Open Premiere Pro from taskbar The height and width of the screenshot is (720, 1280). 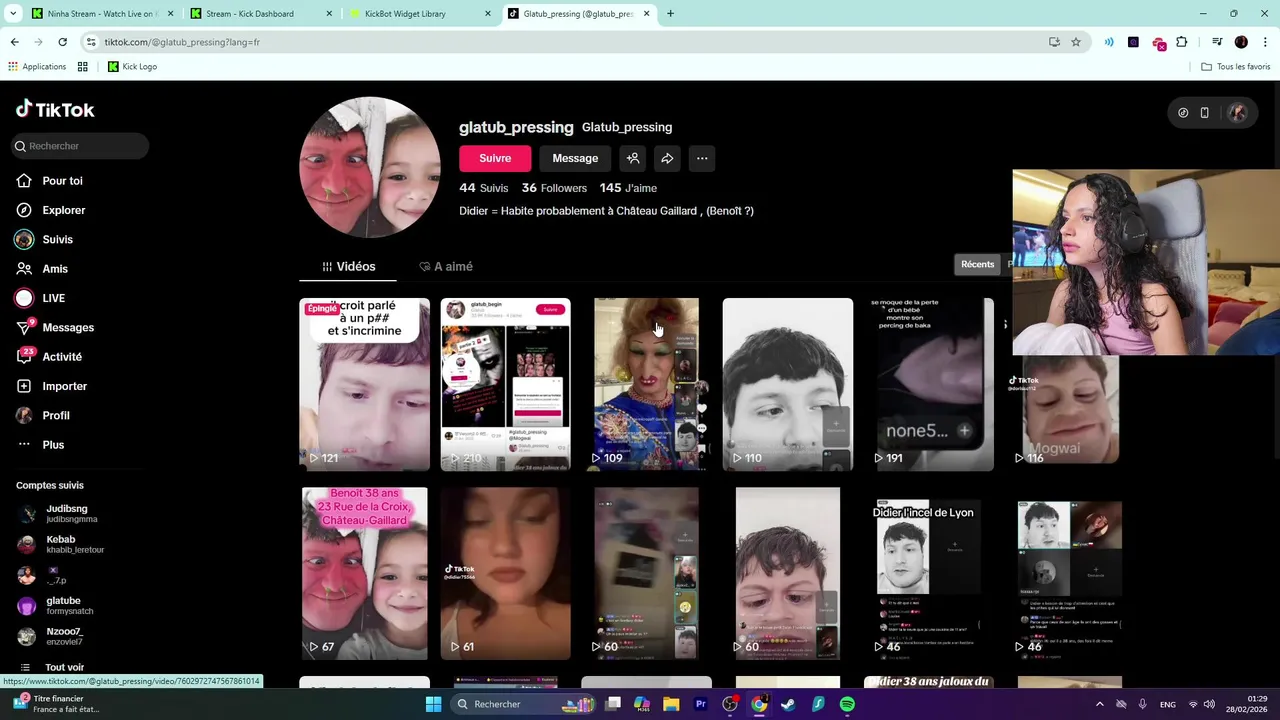click(x=701, y=704)
